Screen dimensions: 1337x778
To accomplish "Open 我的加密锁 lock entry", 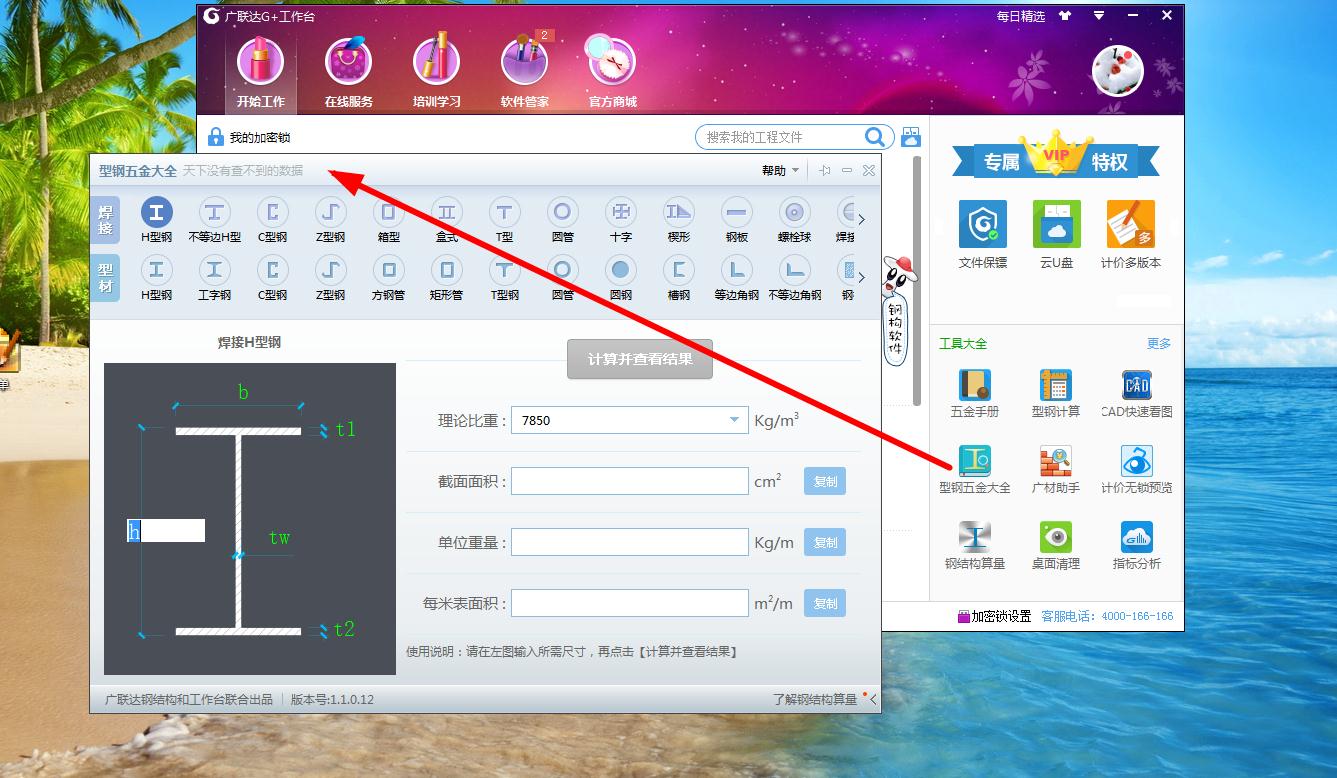I will click(249, 137).
